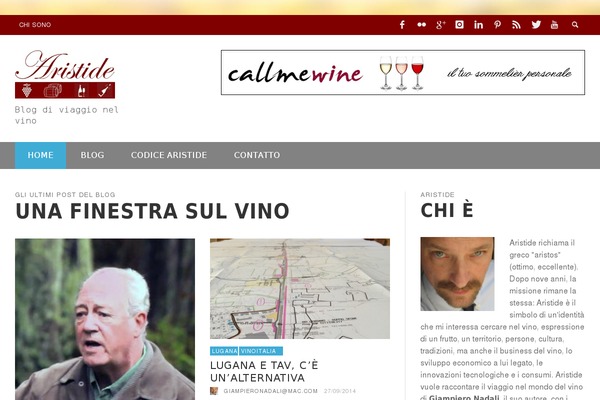Click the search magnifier icon
This screenshot has width=600, height=400.
[575, 25]
